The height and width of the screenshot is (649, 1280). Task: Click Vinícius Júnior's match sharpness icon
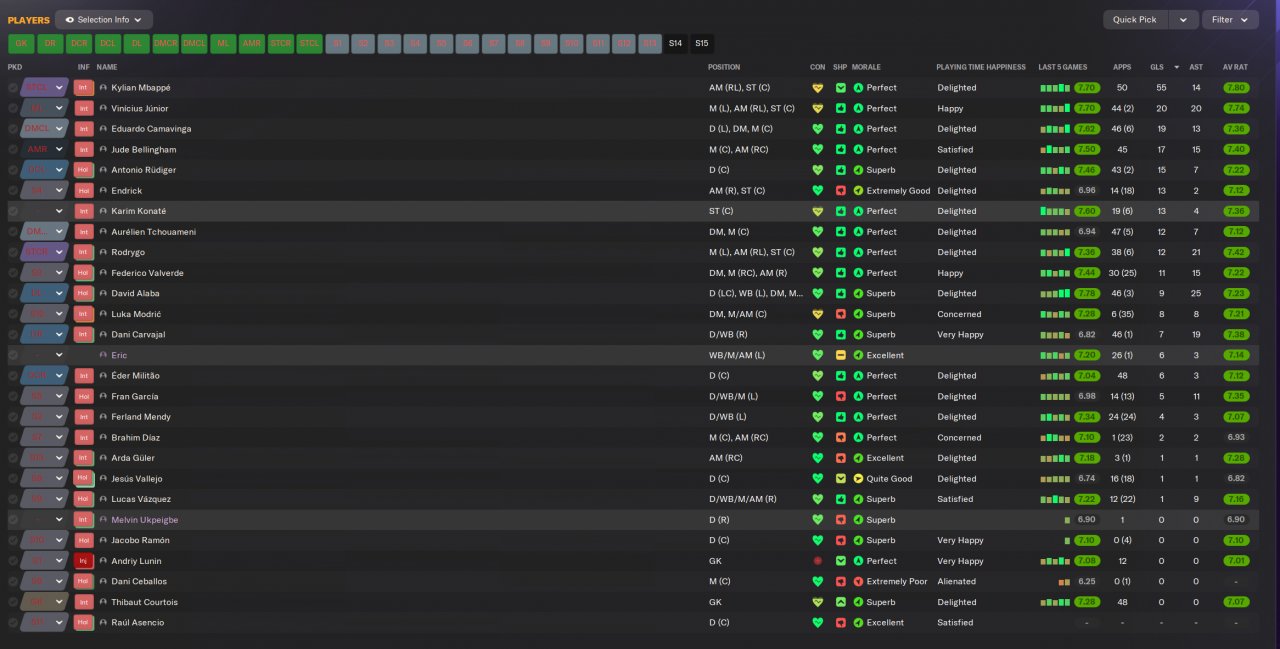coord(841,108)
